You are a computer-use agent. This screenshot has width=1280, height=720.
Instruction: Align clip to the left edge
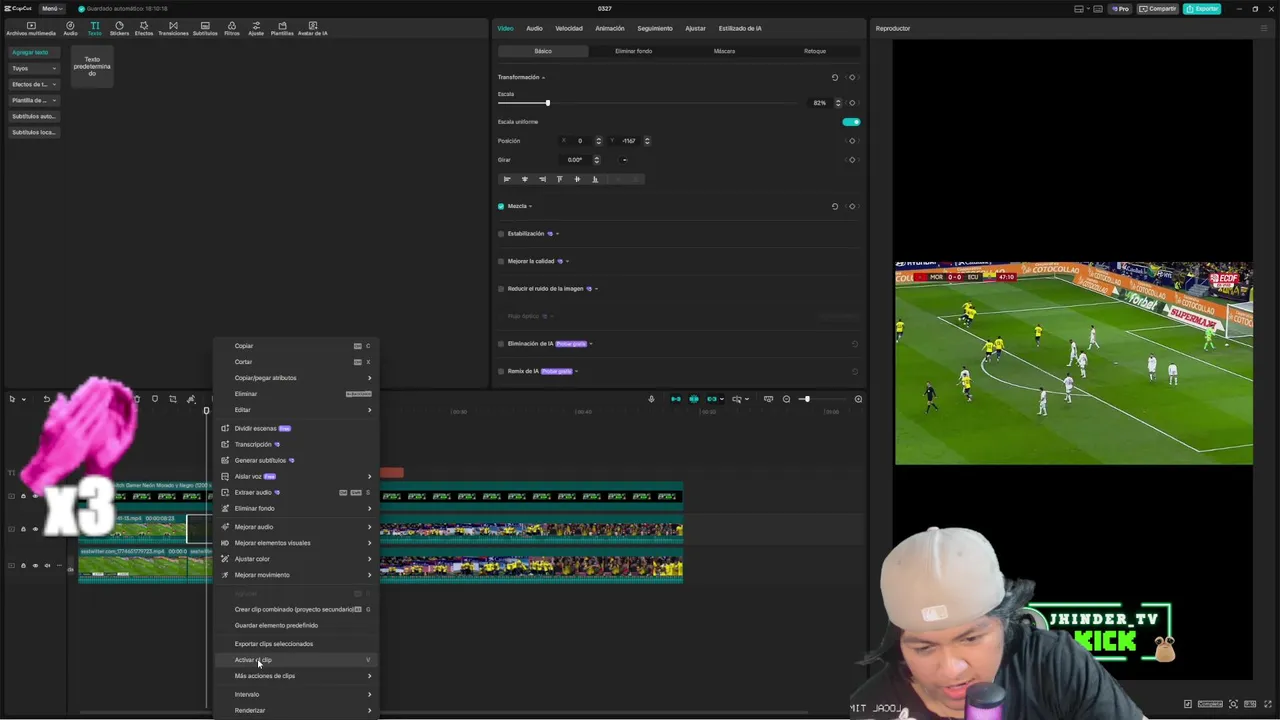click(507, 179)
